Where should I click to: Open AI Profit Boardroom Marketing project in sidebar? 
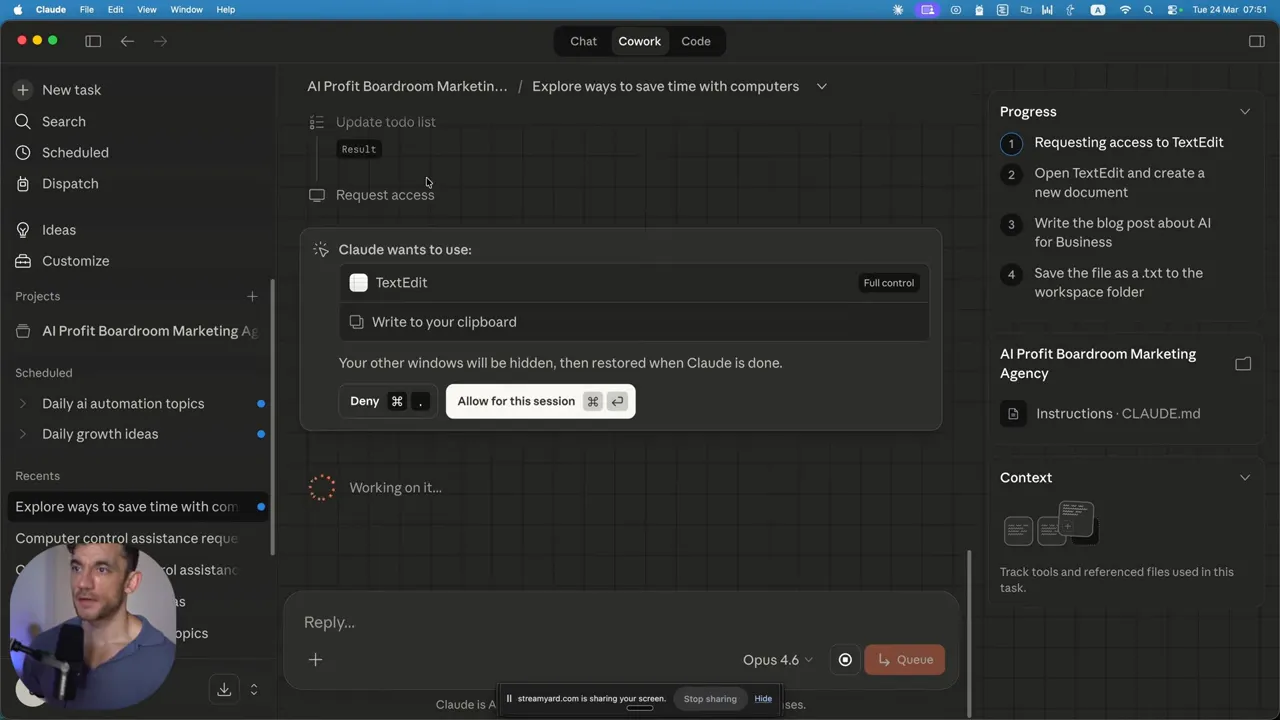tap(137, 331)
